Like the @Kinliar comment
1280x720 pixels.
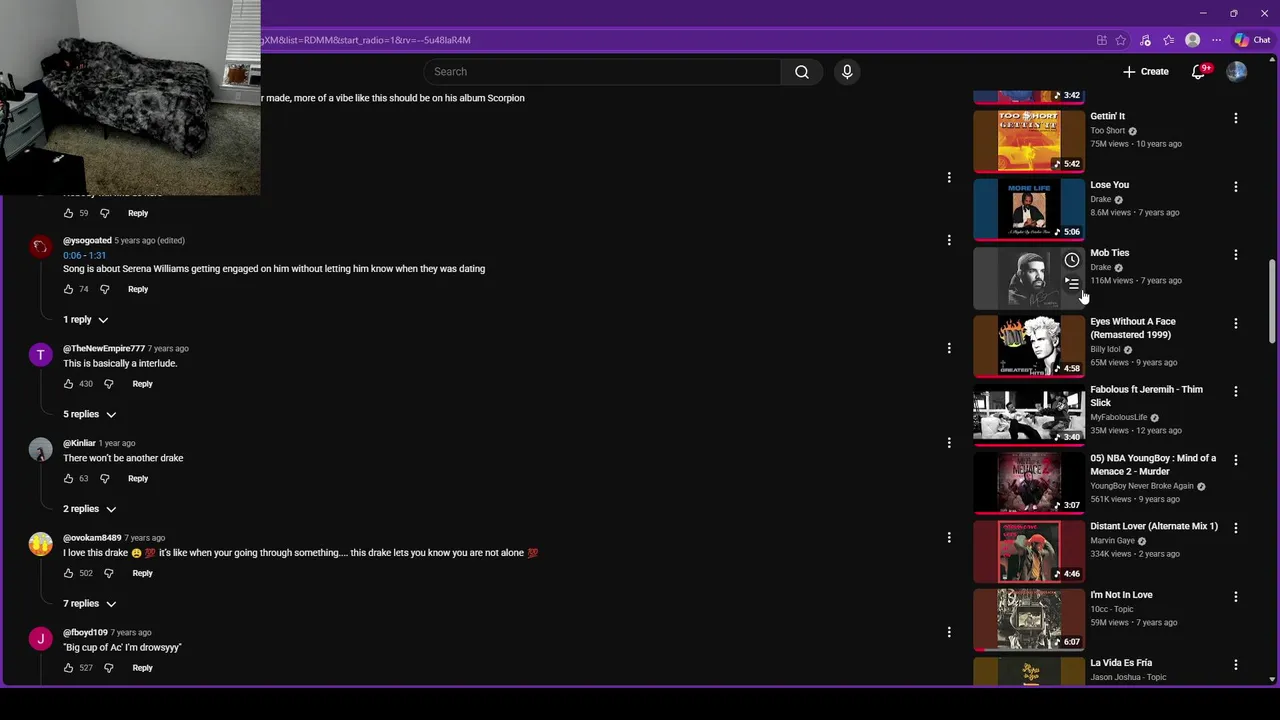68,479
